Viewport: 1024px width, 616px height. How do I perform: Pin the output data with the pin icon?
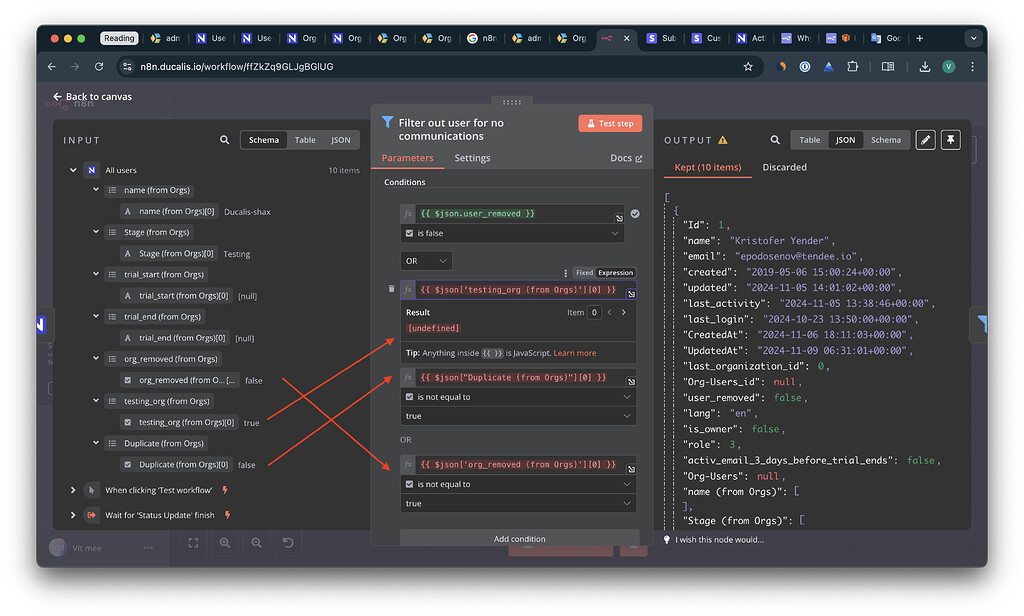pyautogui.click(x=951, y=140)
